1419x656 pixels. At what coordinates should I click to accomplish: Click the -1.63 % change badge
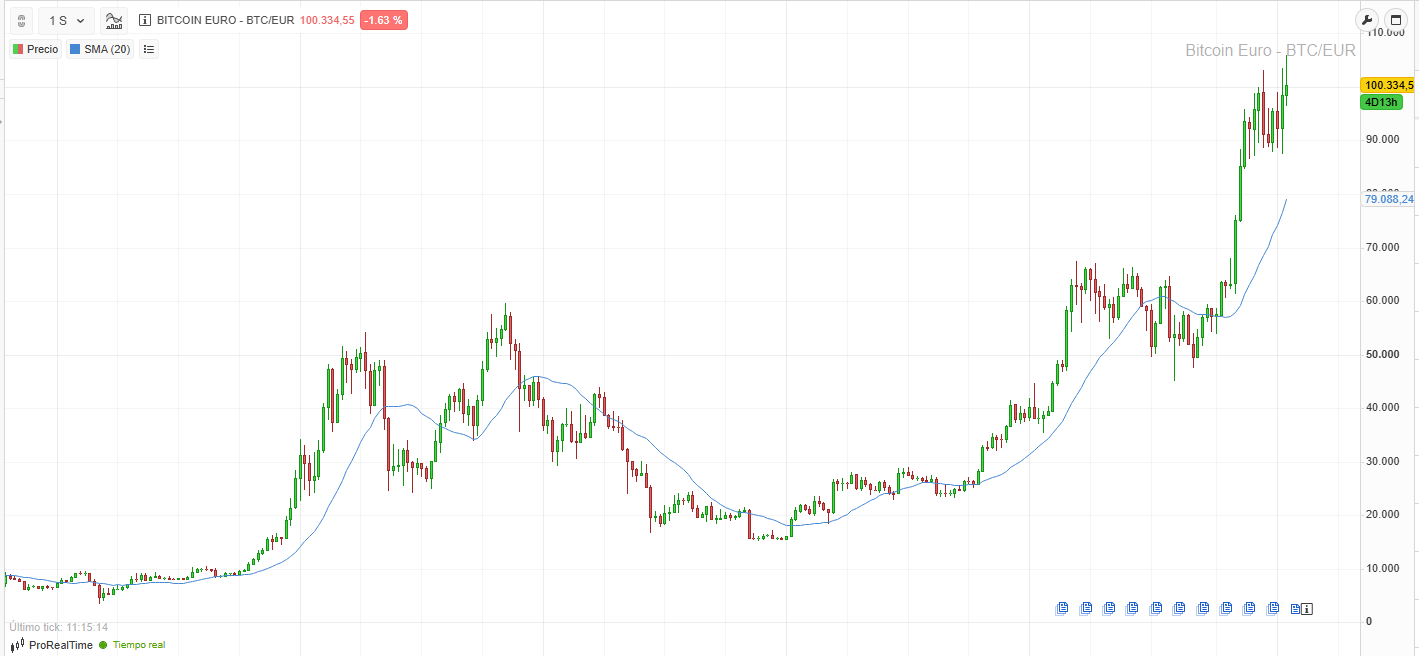pyautogui.click(x=383, y=20)
